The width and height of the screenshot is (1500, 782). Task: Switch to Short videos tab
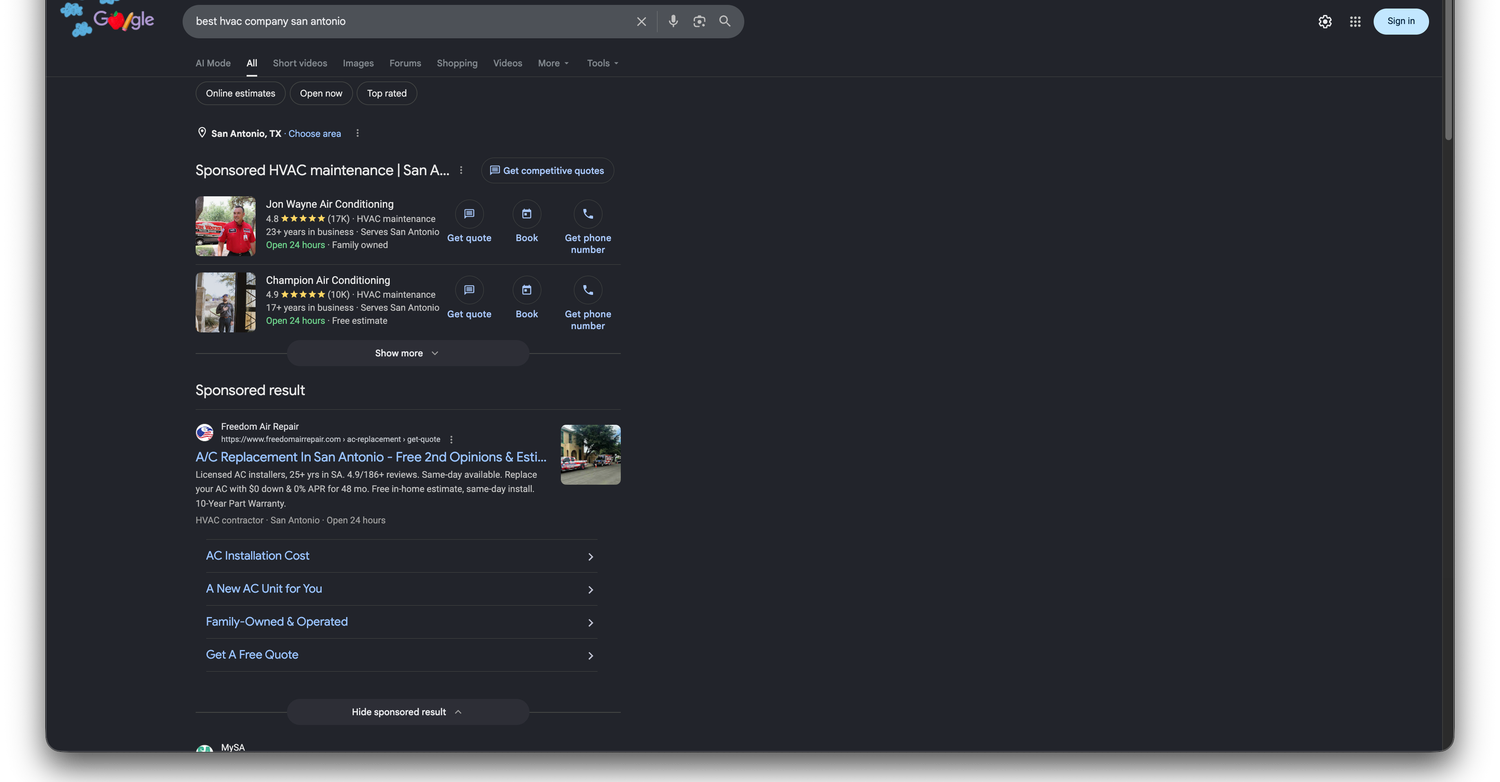pyautogui.click(x=300, y=63)
